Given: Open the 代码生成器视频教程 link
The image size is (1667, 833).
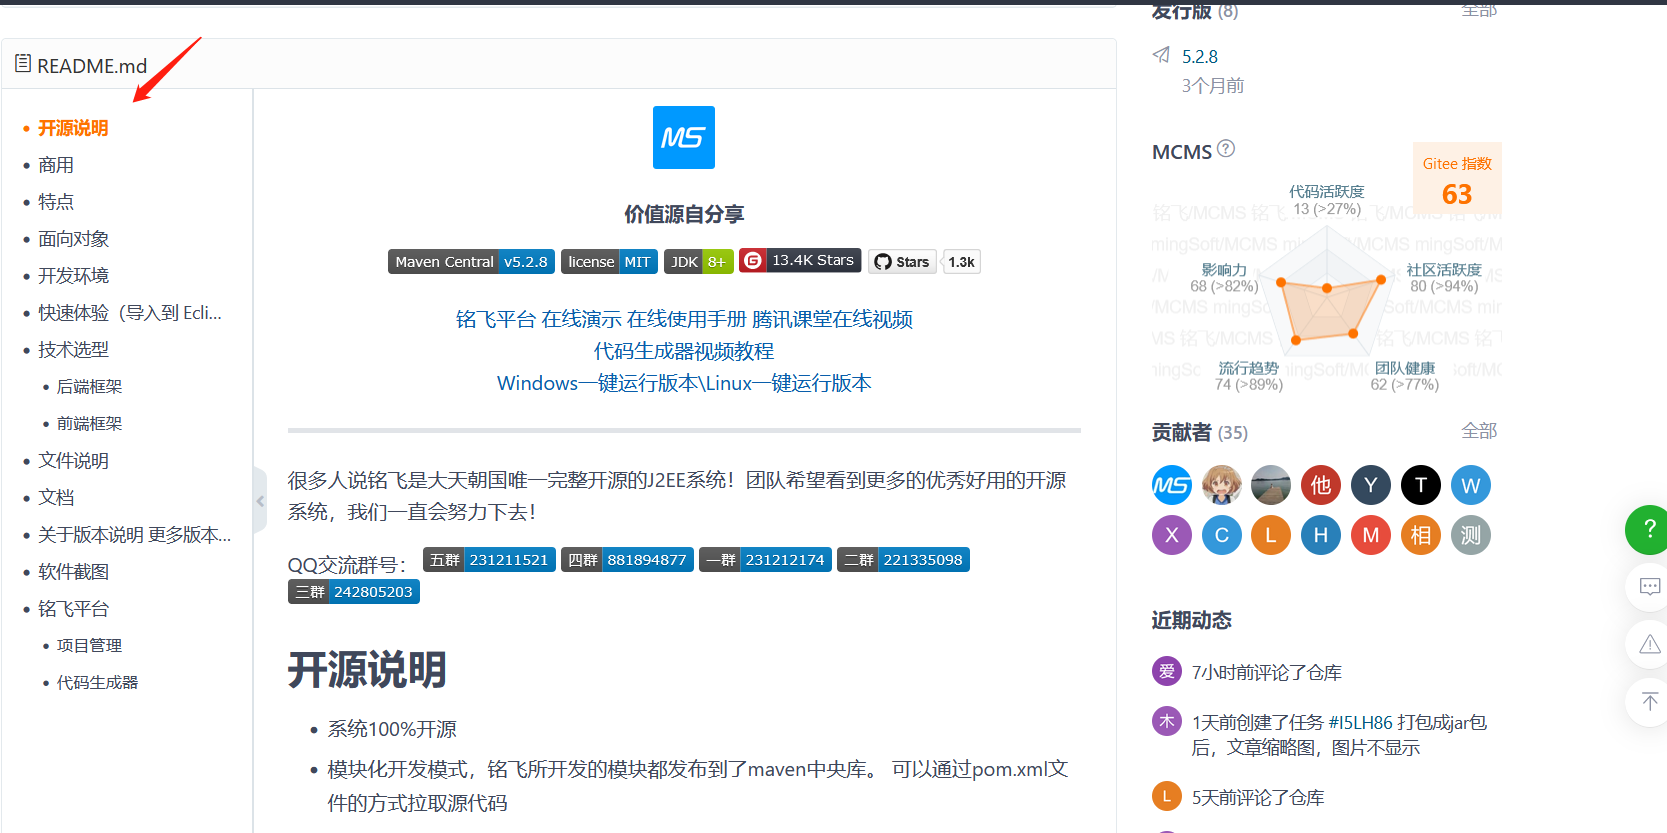Looking at the screenshot, I should coord(684,351).
